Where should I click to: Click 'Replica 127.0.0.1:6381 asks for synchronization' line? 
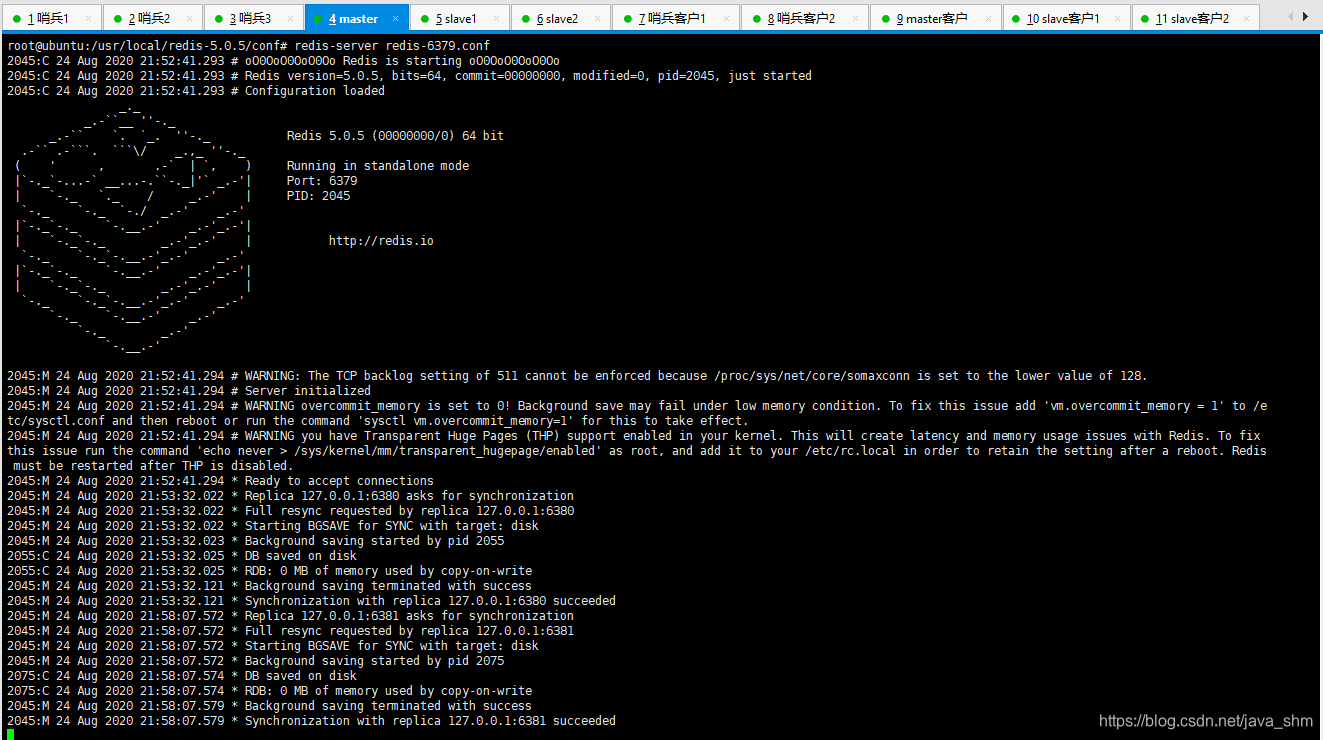click(x=290, y=616)
